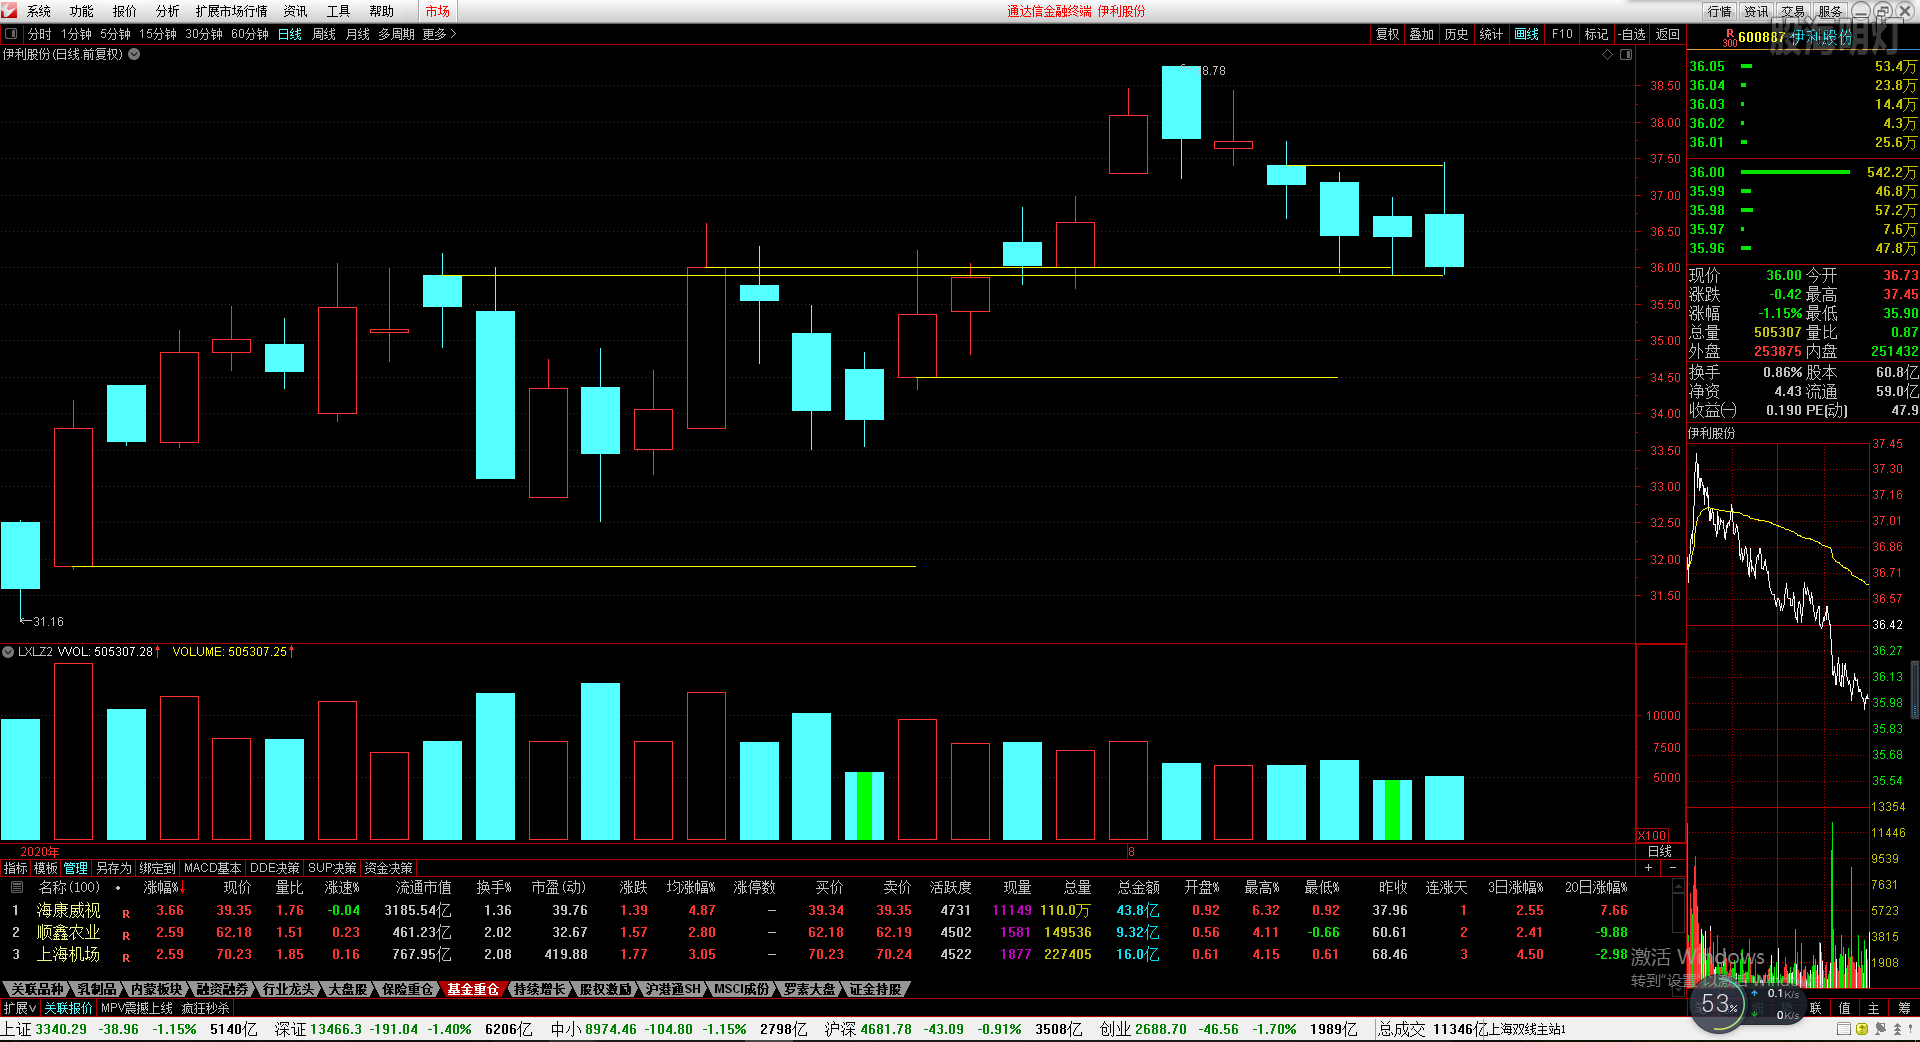The height and width of the screenshot is (1042, 1920).
Task: Click the 服务 service button
Action: (1830, 11)
